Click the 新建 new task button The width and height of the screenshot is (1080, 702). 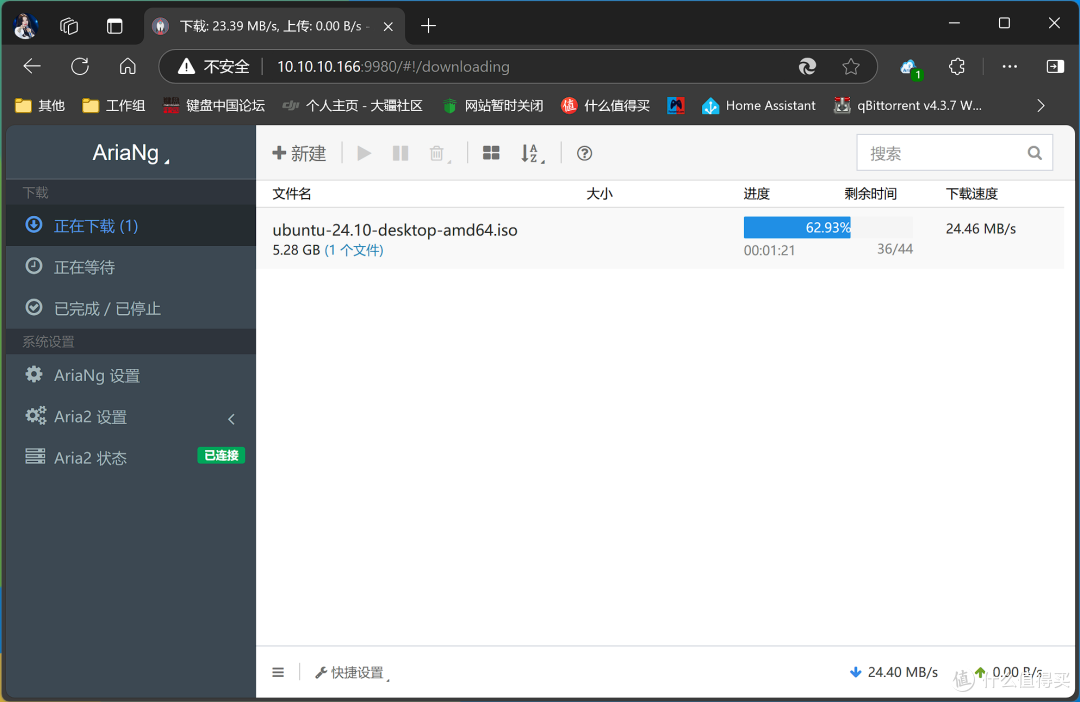click(299, 152)
